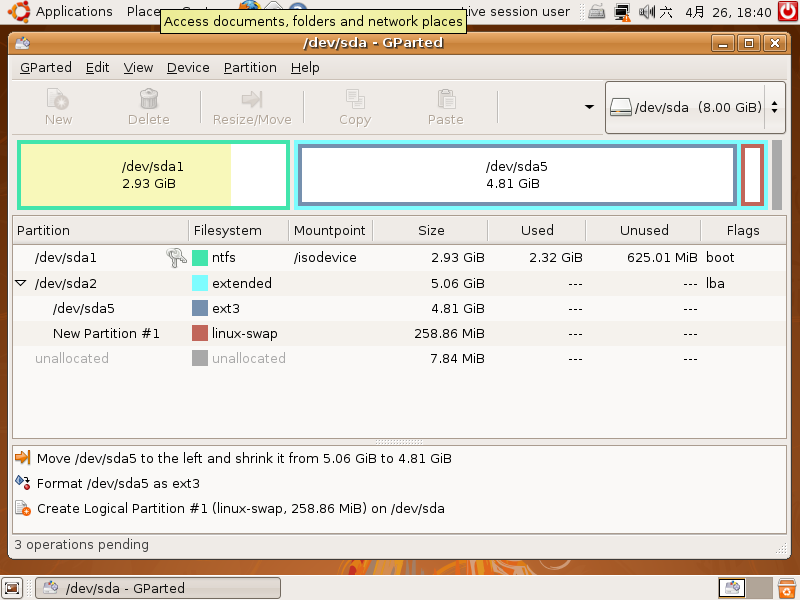Click the /isodevice mountpoint cell

[325, 257]
